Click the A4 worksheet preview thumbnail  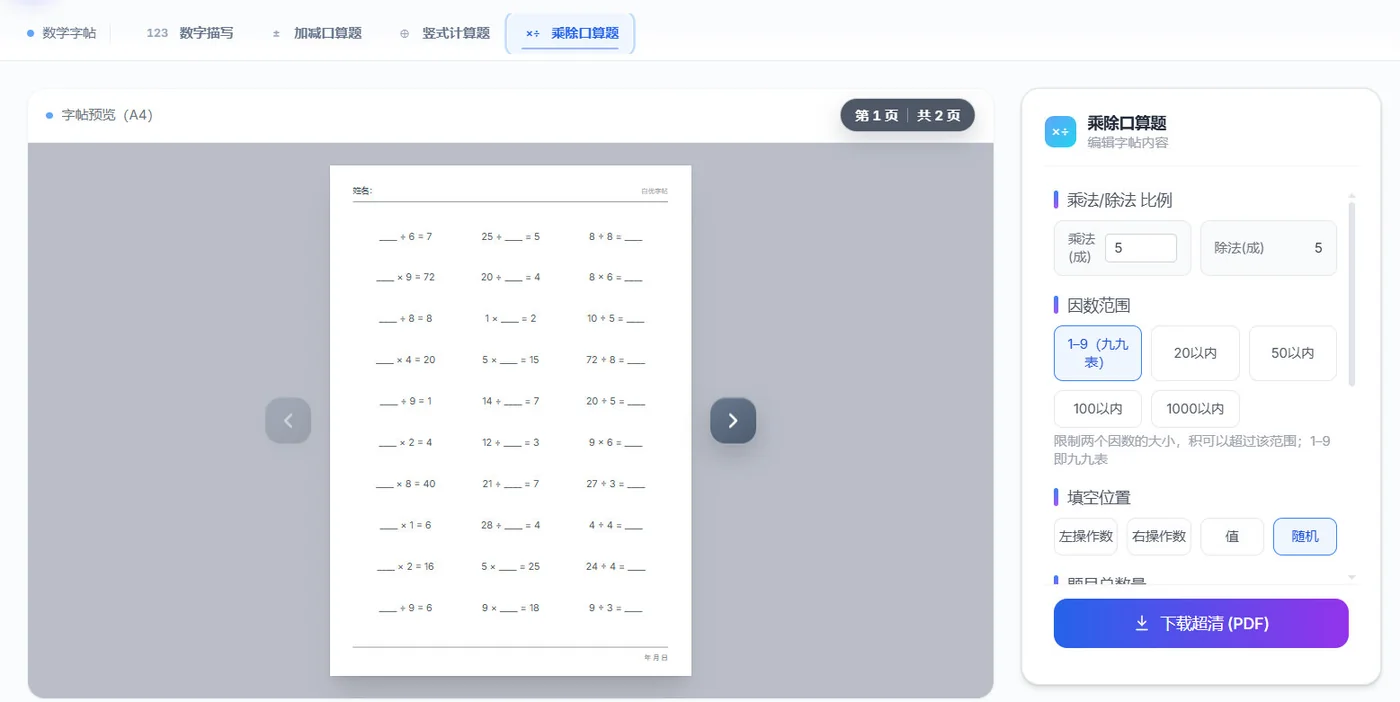click(510, 420)
